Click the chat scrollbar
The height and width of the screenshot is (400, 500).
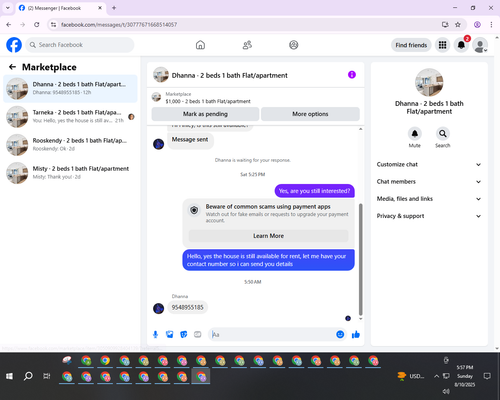tap(360, 260)
